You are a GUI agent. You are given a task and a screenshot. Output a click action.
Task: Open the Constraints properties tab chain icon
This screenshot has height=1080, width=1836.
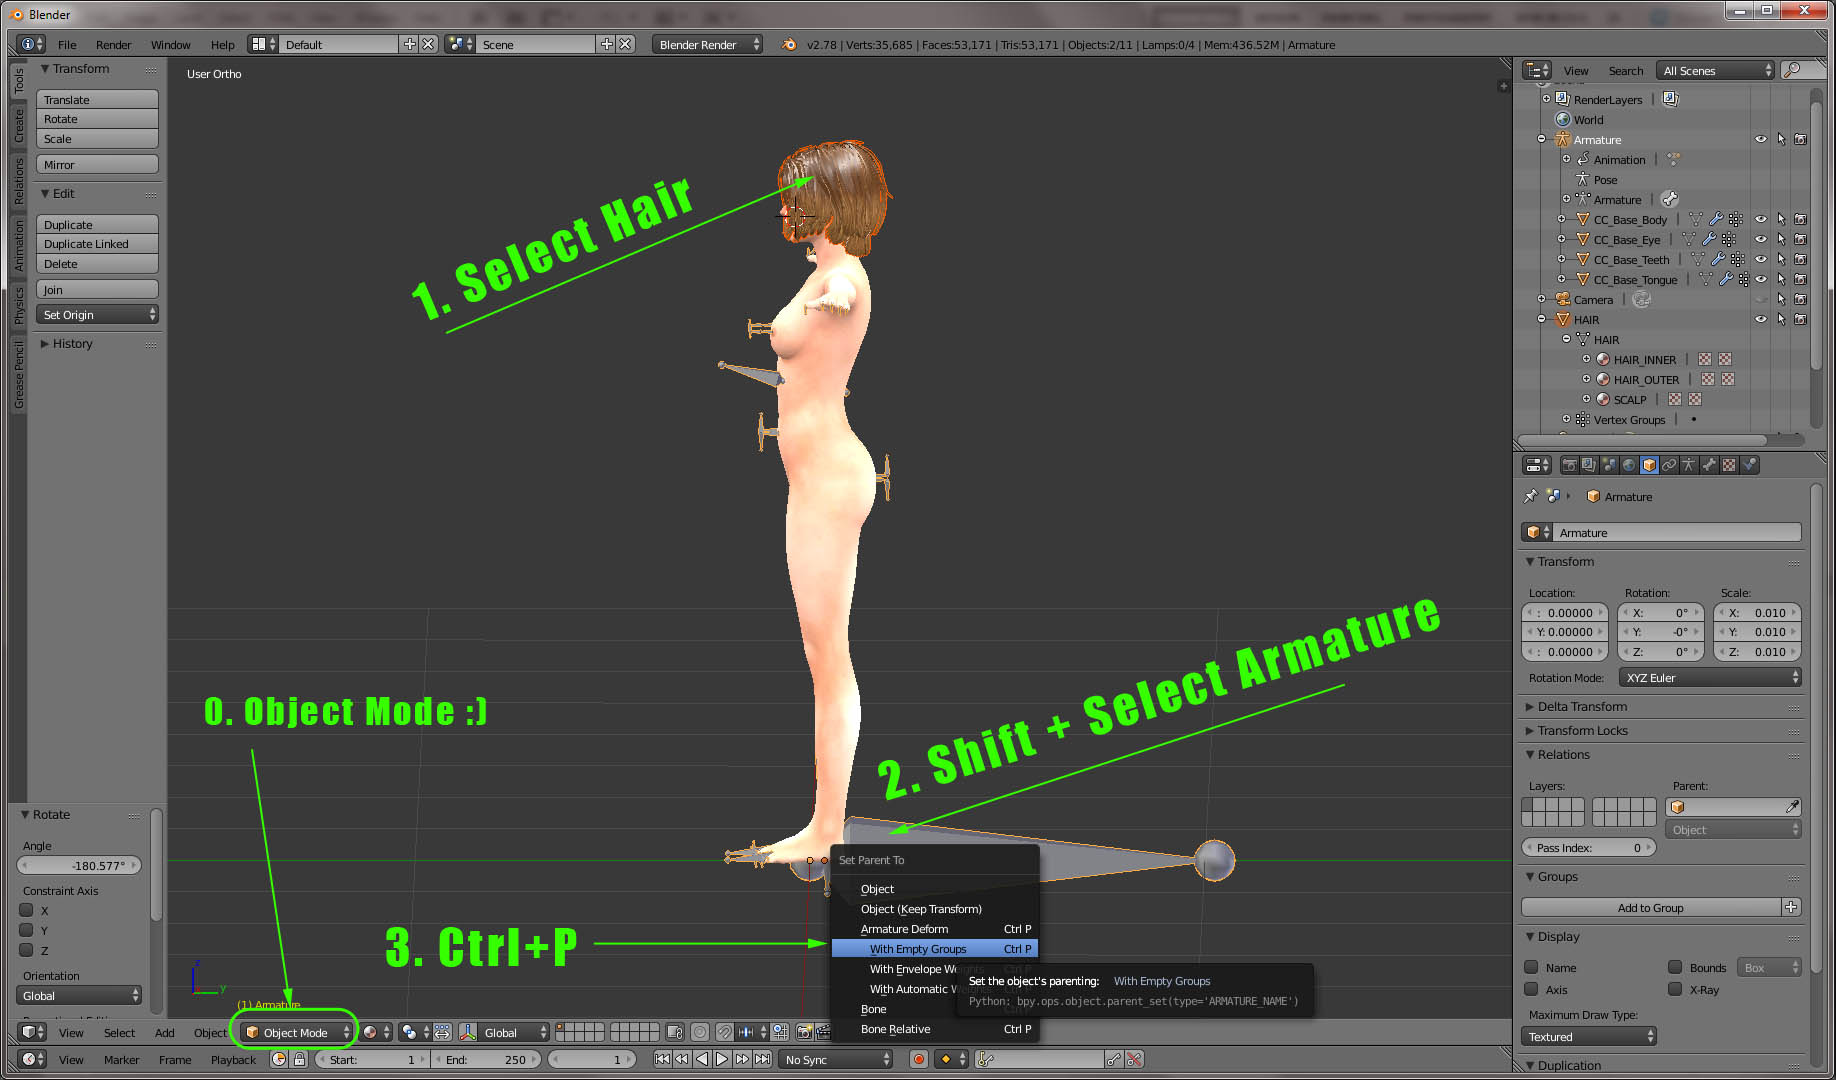[1669, 465]
